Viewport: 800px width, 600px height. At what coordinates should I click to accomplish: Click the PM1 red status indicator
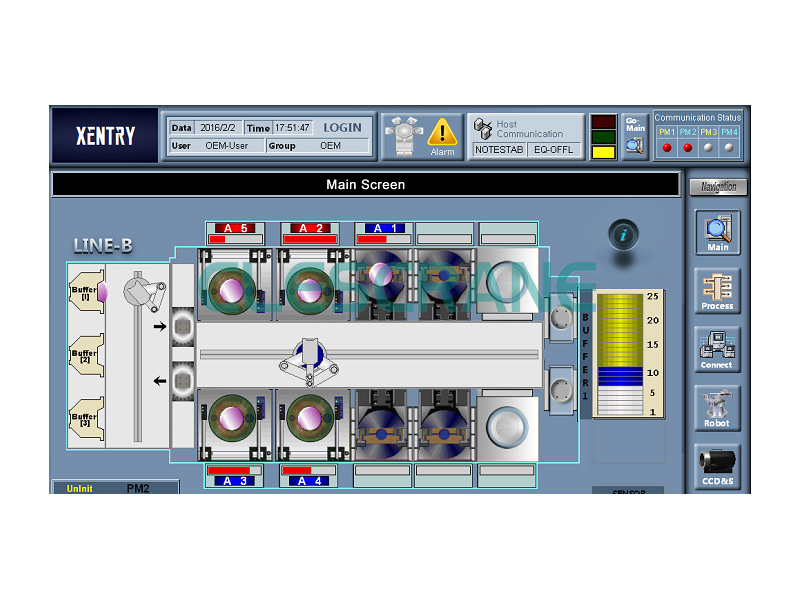click(666, 147)
